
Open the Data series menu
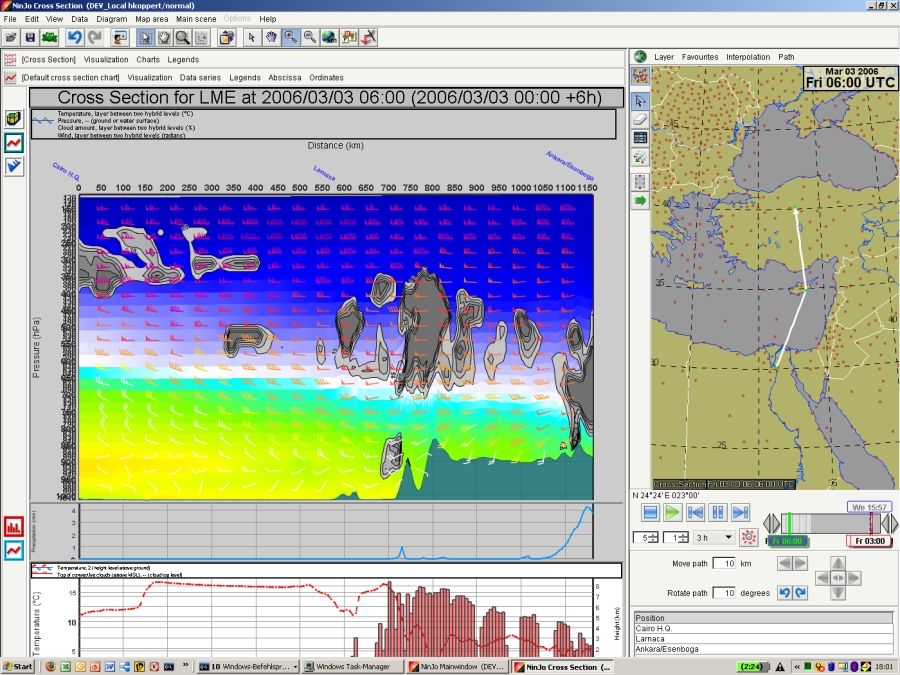point(200,77)
